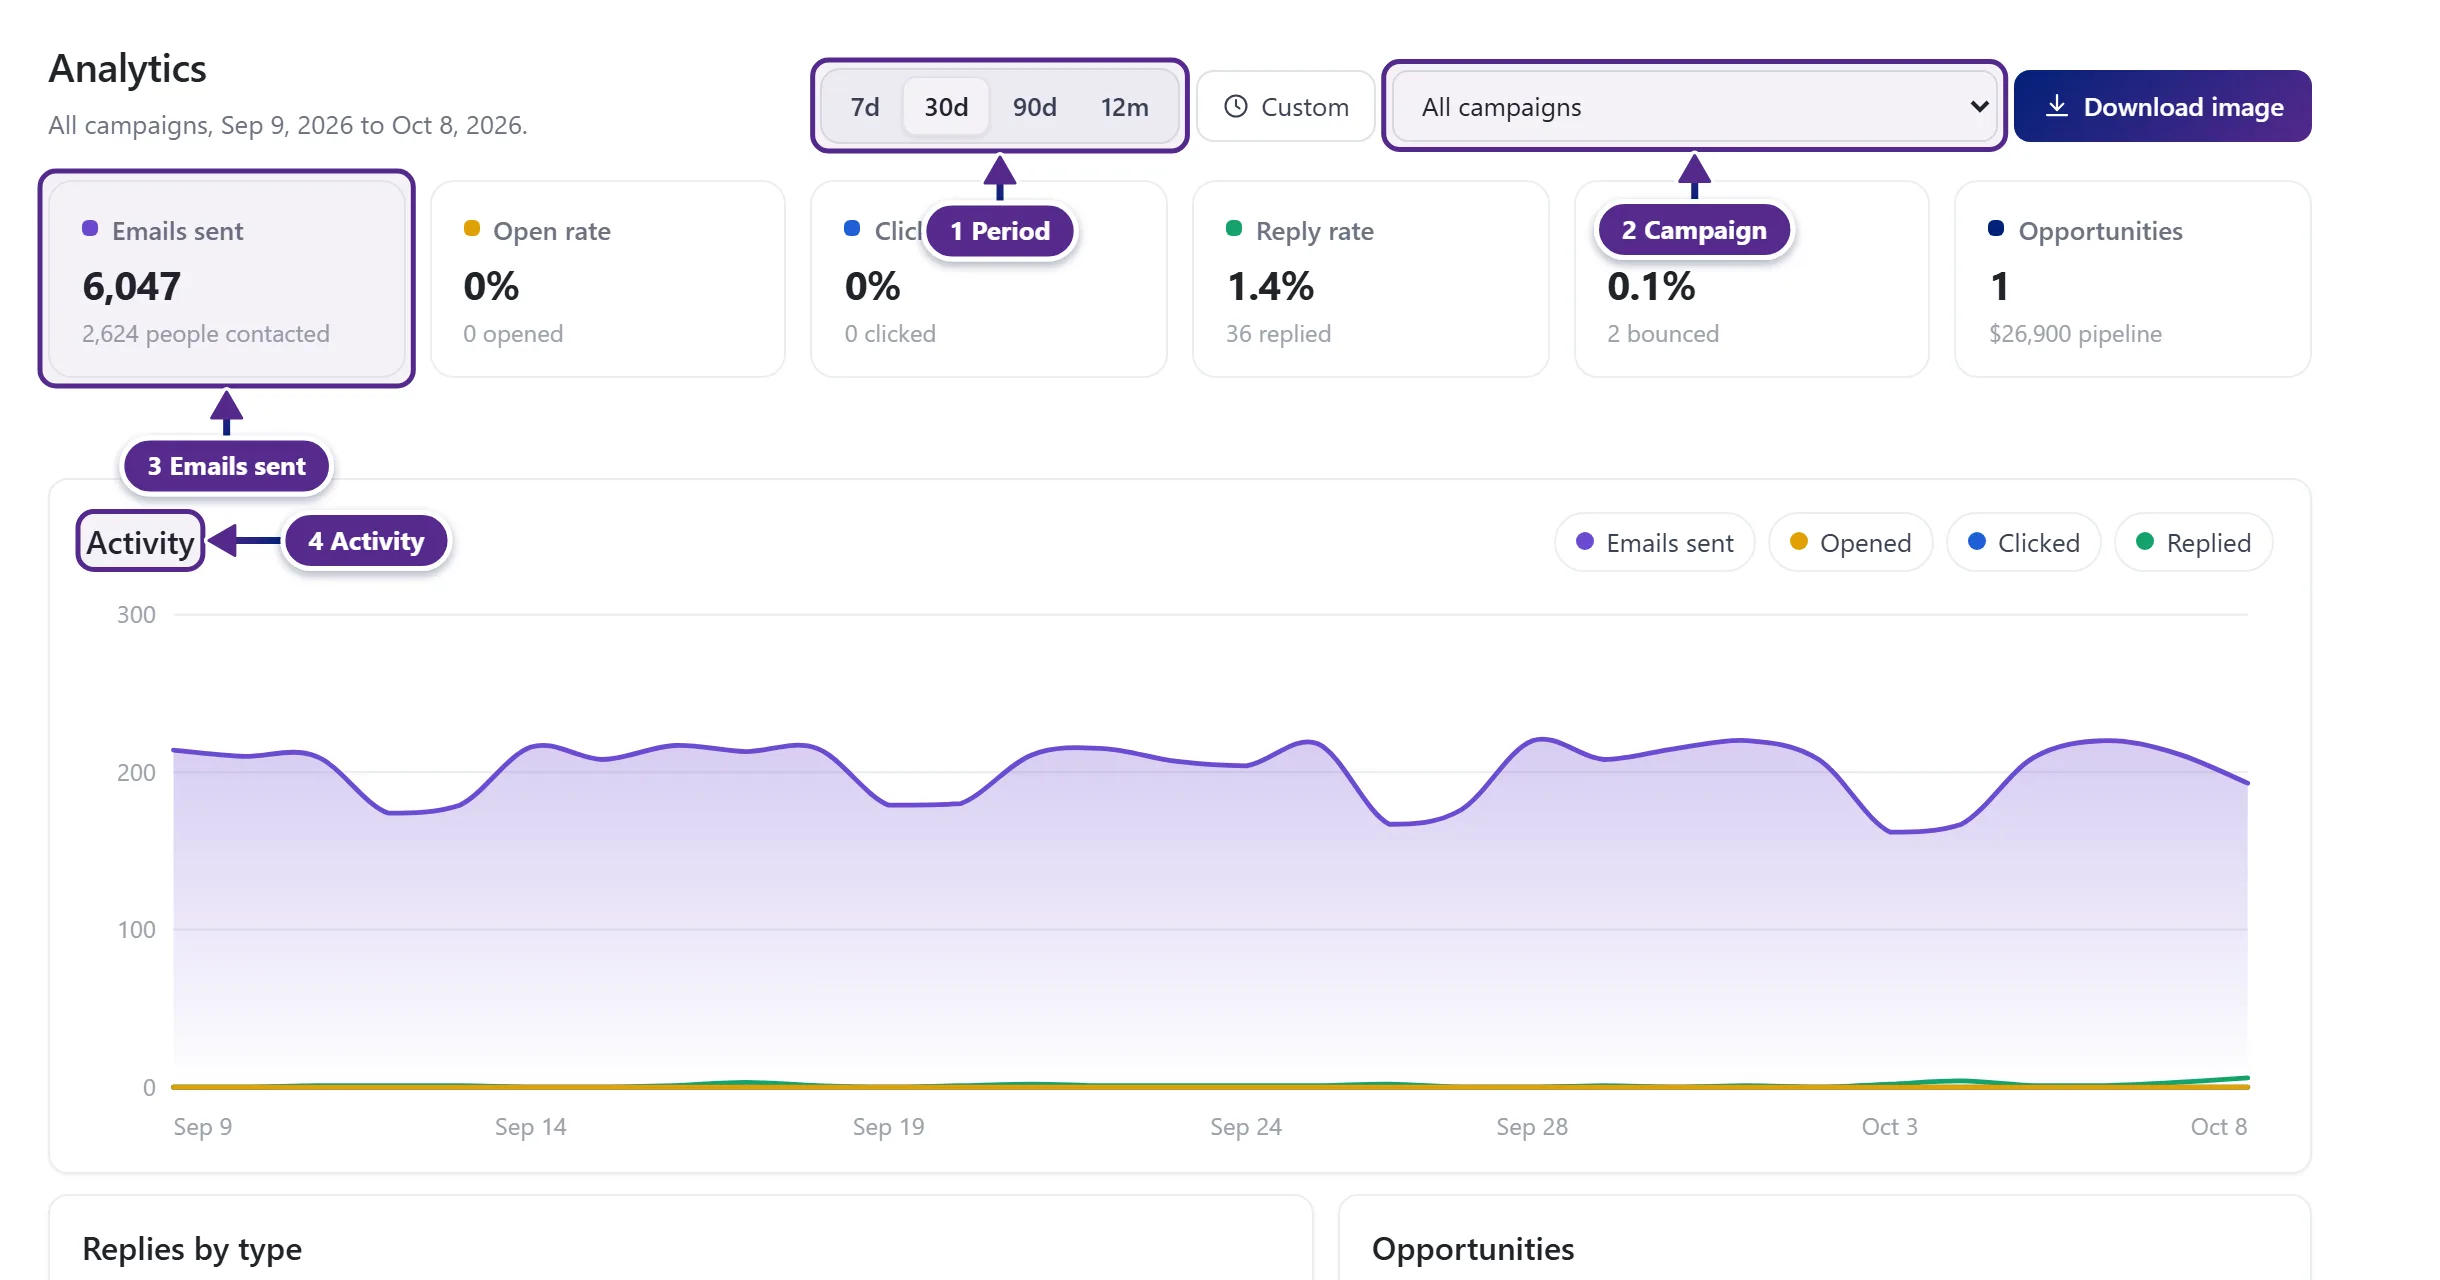
Task: Select the Emails sent metric card
Action: point(227,279)
